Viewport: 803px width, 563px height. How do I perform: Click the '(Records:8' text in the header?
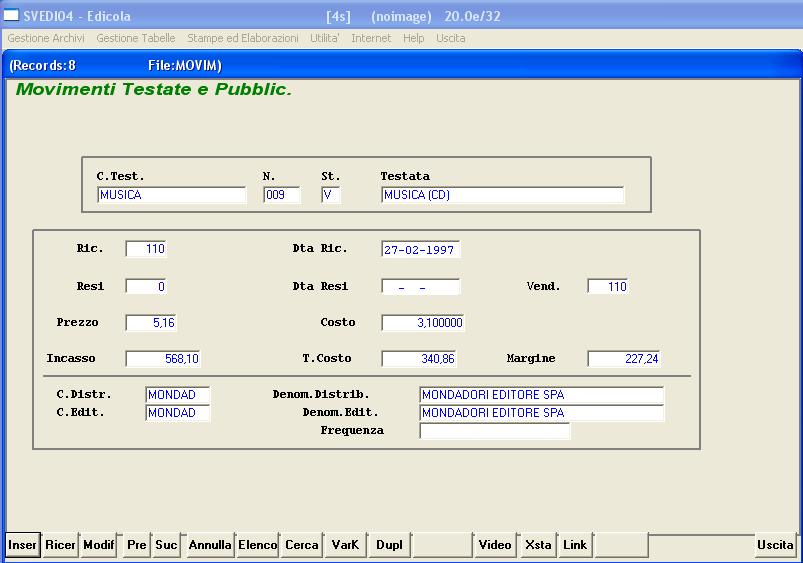click(x=43, y=66)
